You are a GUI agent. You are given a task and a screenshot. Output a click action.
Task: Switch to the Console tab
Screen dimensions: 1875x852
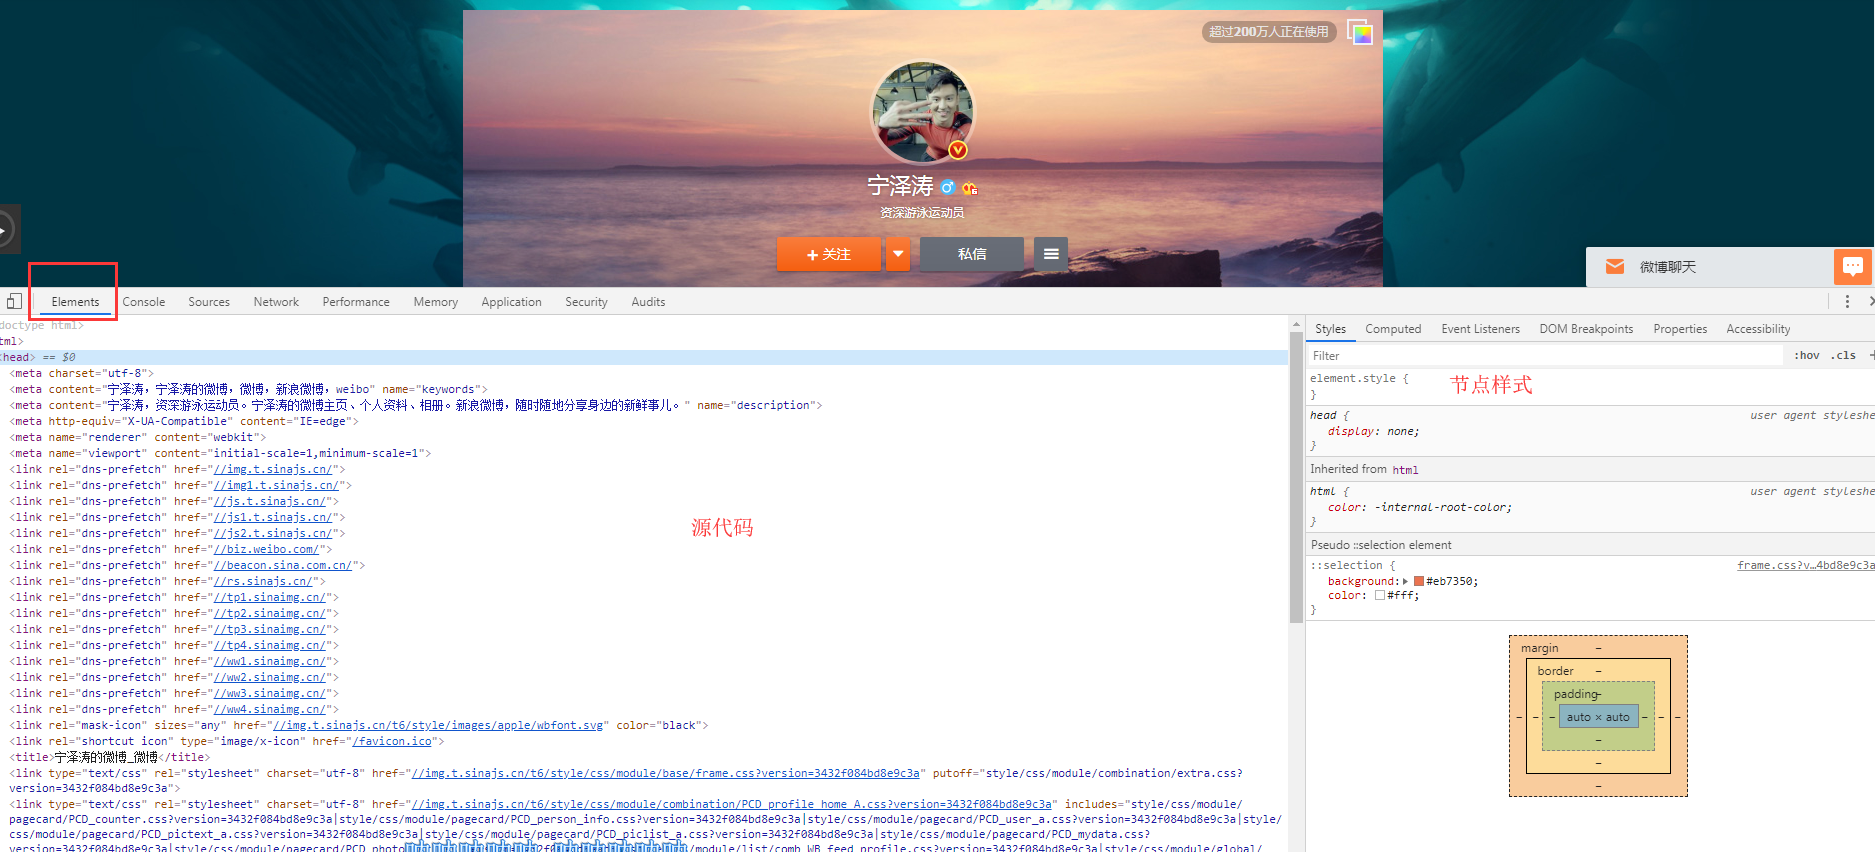pos(144,302)
